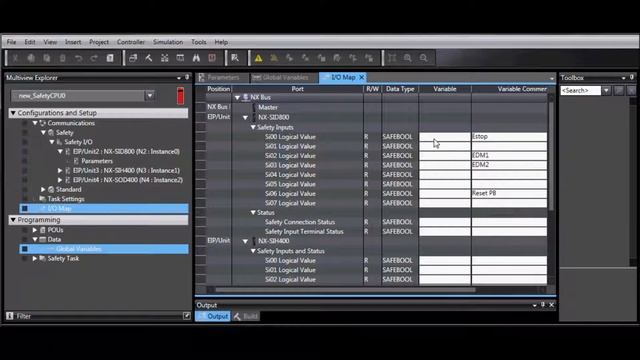
Task: Click the Cut icon in the toolbar
Action: [15, 58]
